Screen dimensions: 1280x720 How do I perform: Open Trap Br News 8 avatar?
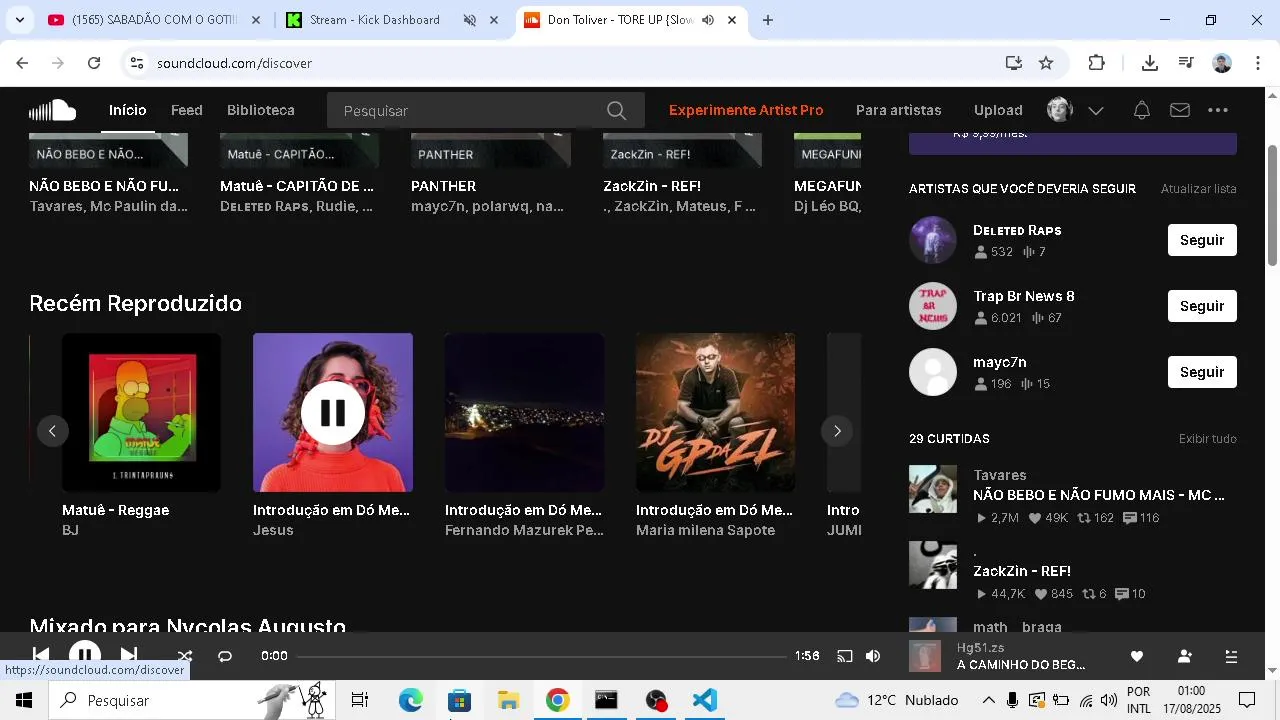(933, 306)
